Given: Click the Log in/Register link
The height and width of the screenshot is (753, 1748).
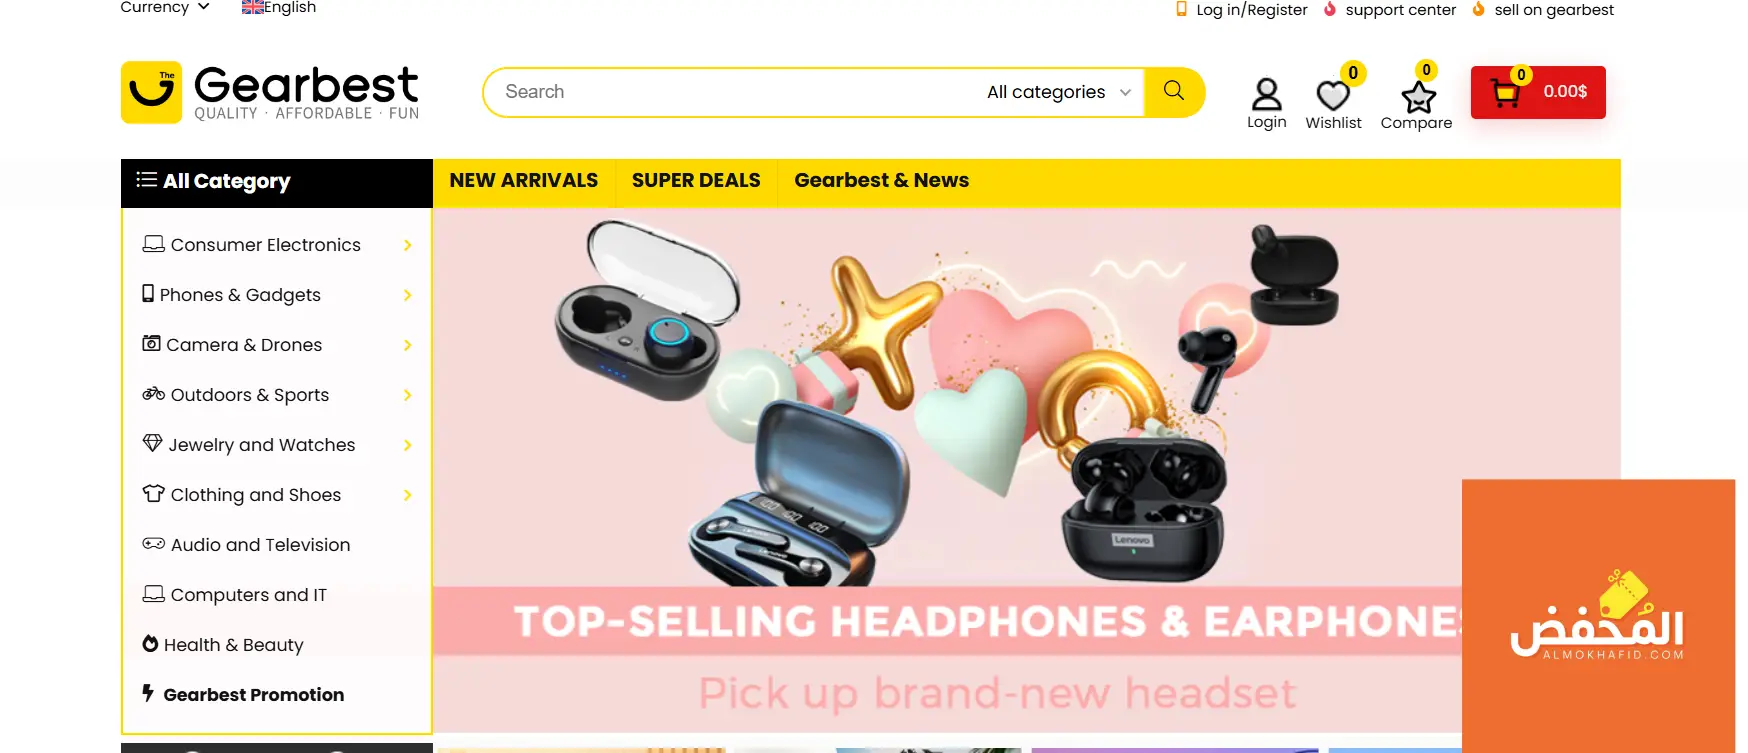Looking at the screenshot, I should [x=1251, y=9].
